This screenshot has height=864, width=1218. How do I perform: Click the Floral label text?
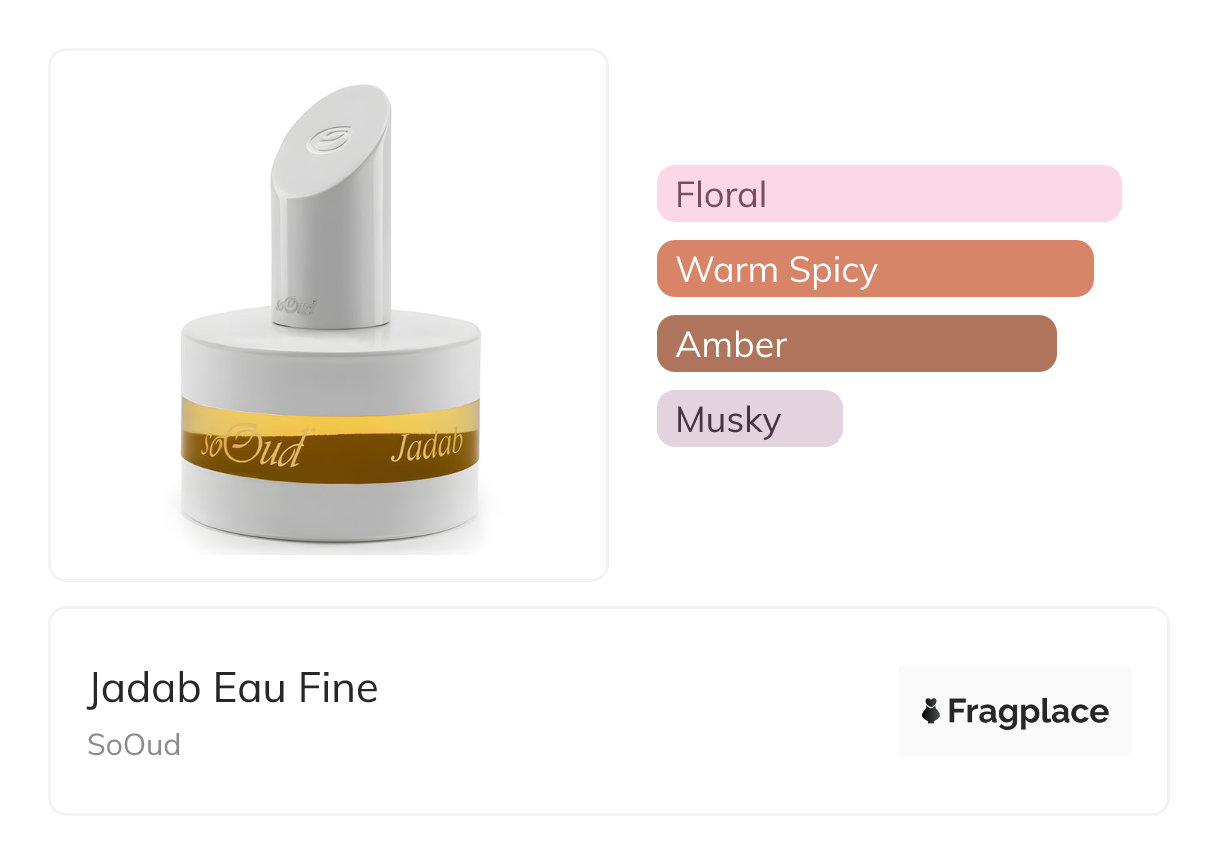coord(721,194)
